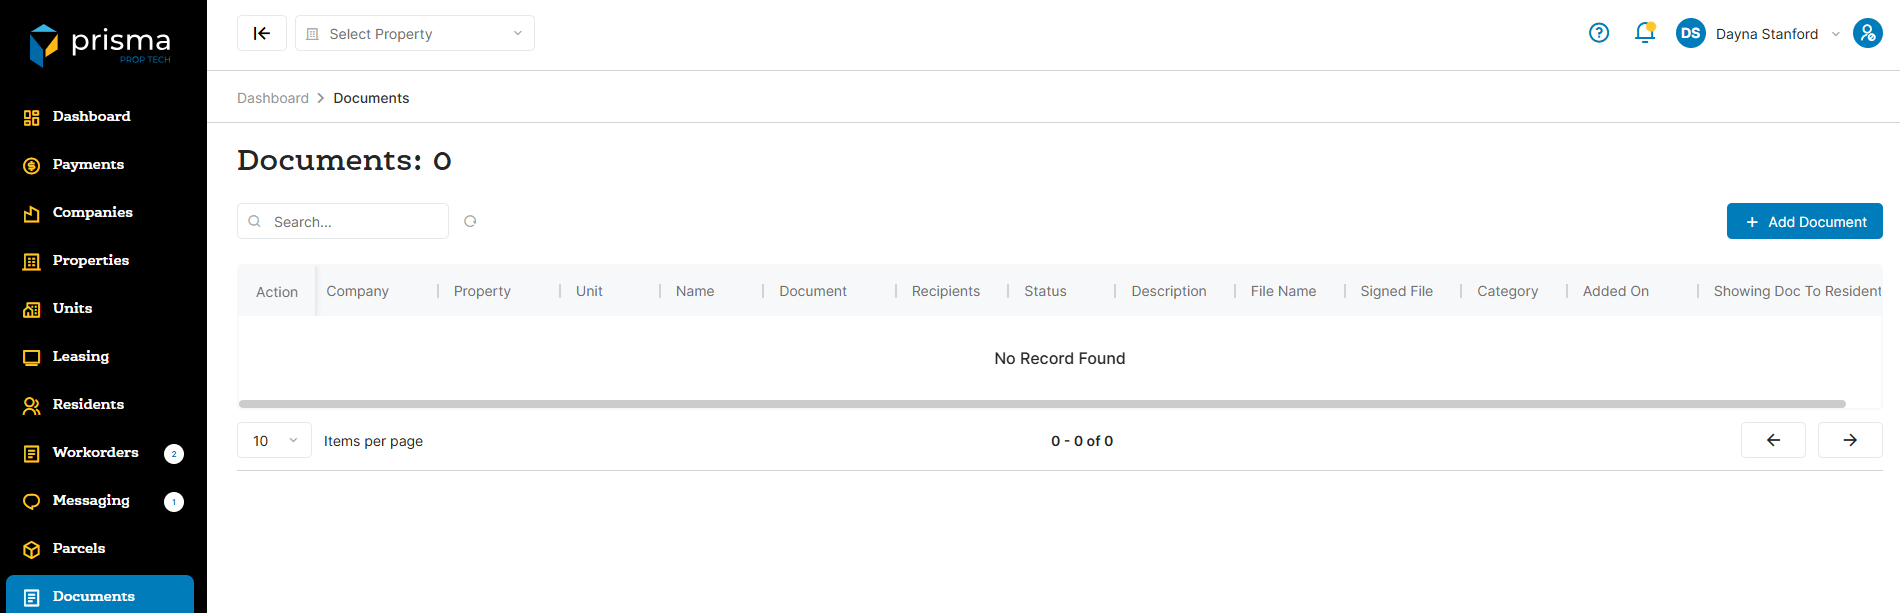Click the horizontal table scrollbar
The image size is (1900, 613).
[1042, 404]
